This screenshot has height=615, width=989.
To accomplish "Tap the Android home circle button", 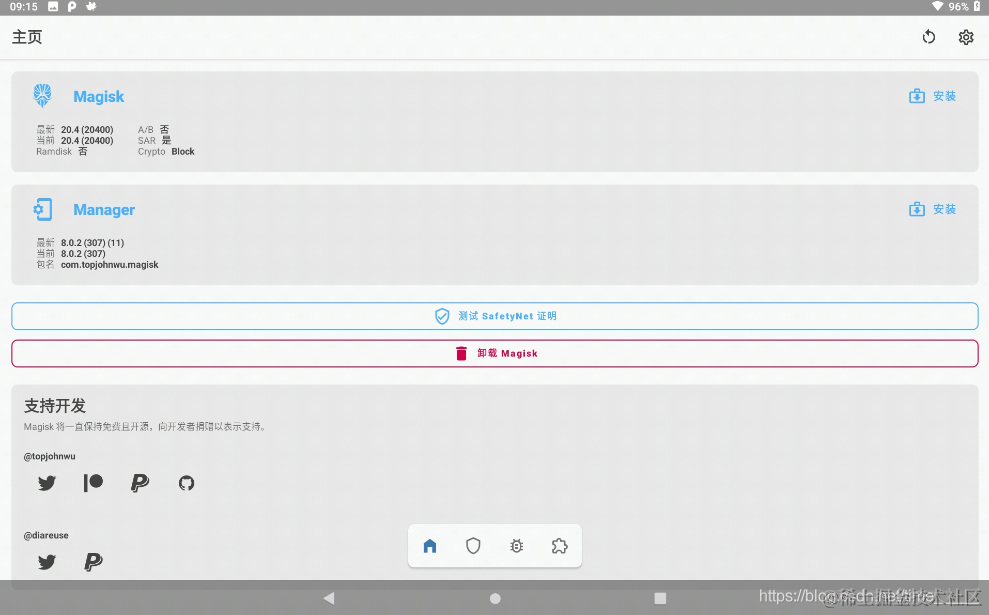I will pyautogui.click(x=495, y=598).
